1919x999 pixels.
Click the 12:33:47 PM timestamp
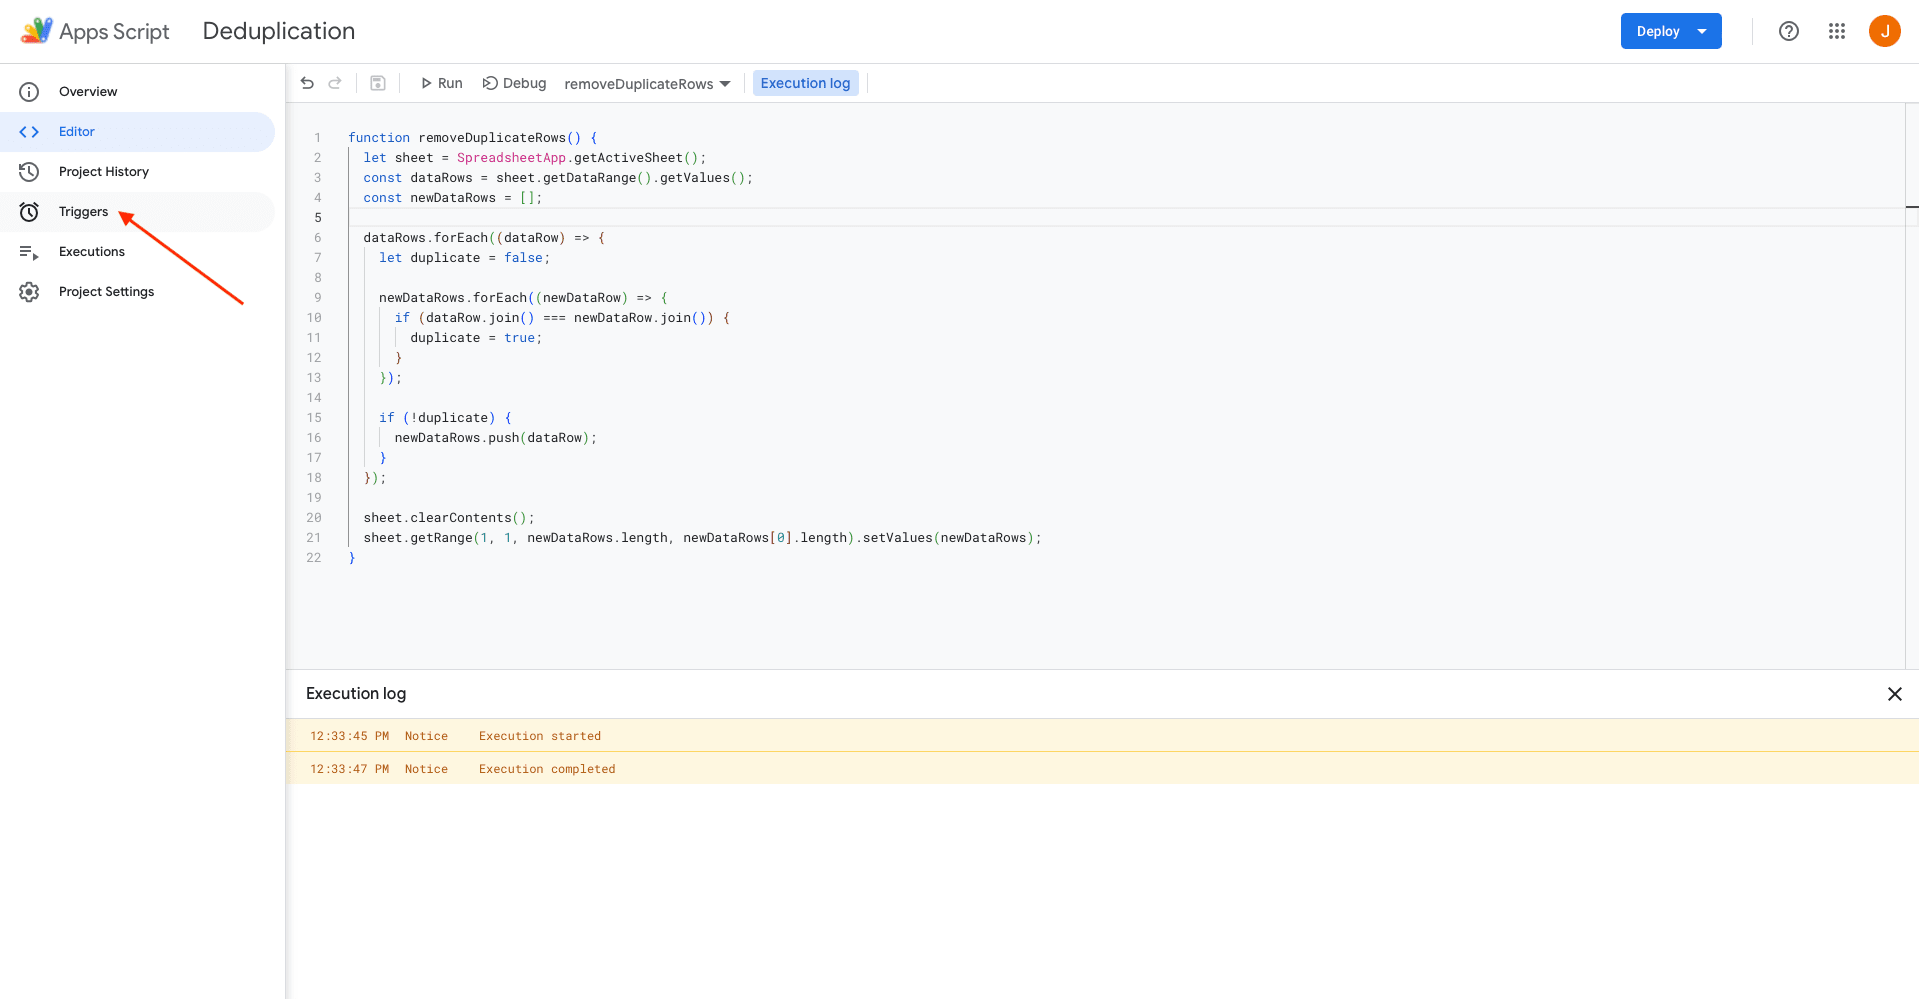(x=349, y=769)
